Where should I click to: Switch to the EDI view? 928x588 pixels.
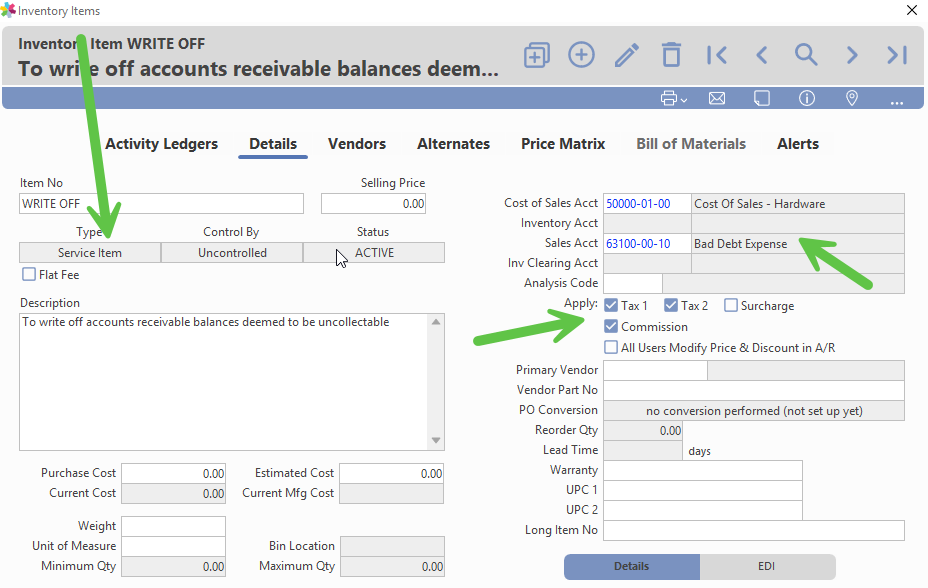(766, 566)
